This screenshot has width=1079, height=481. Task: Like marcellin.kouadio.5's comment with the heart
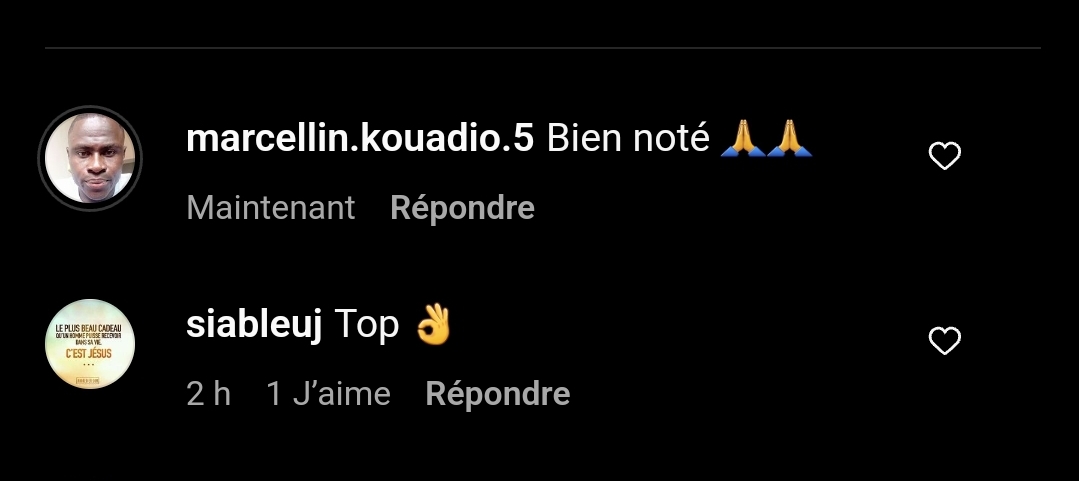(x=944, y=156)
